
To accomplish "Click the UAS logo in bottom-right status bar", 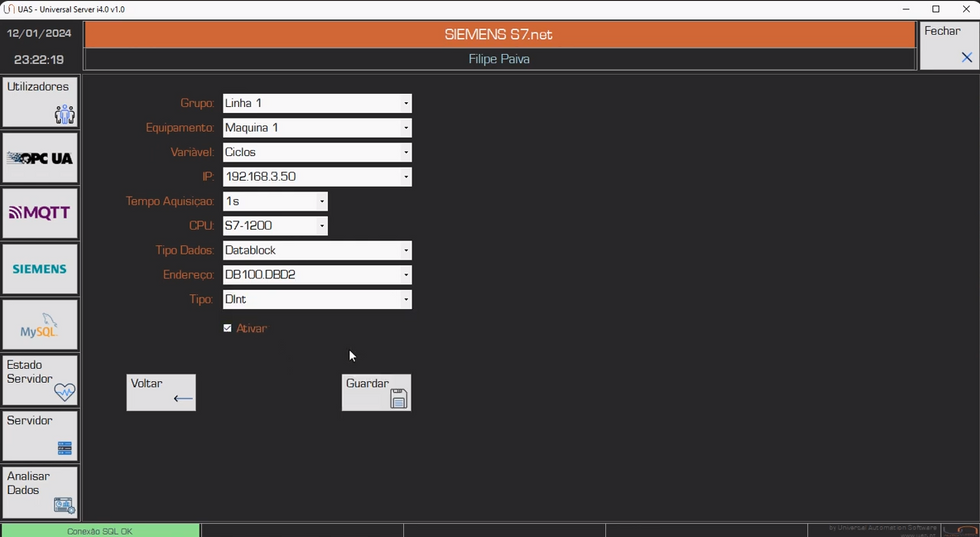I will (960, 531).
